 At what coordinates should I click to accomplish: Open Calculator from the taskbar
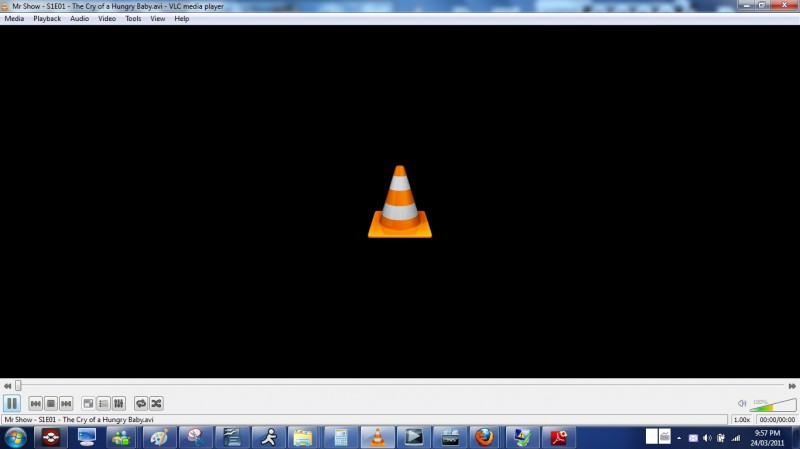click(x=340, y=438)
